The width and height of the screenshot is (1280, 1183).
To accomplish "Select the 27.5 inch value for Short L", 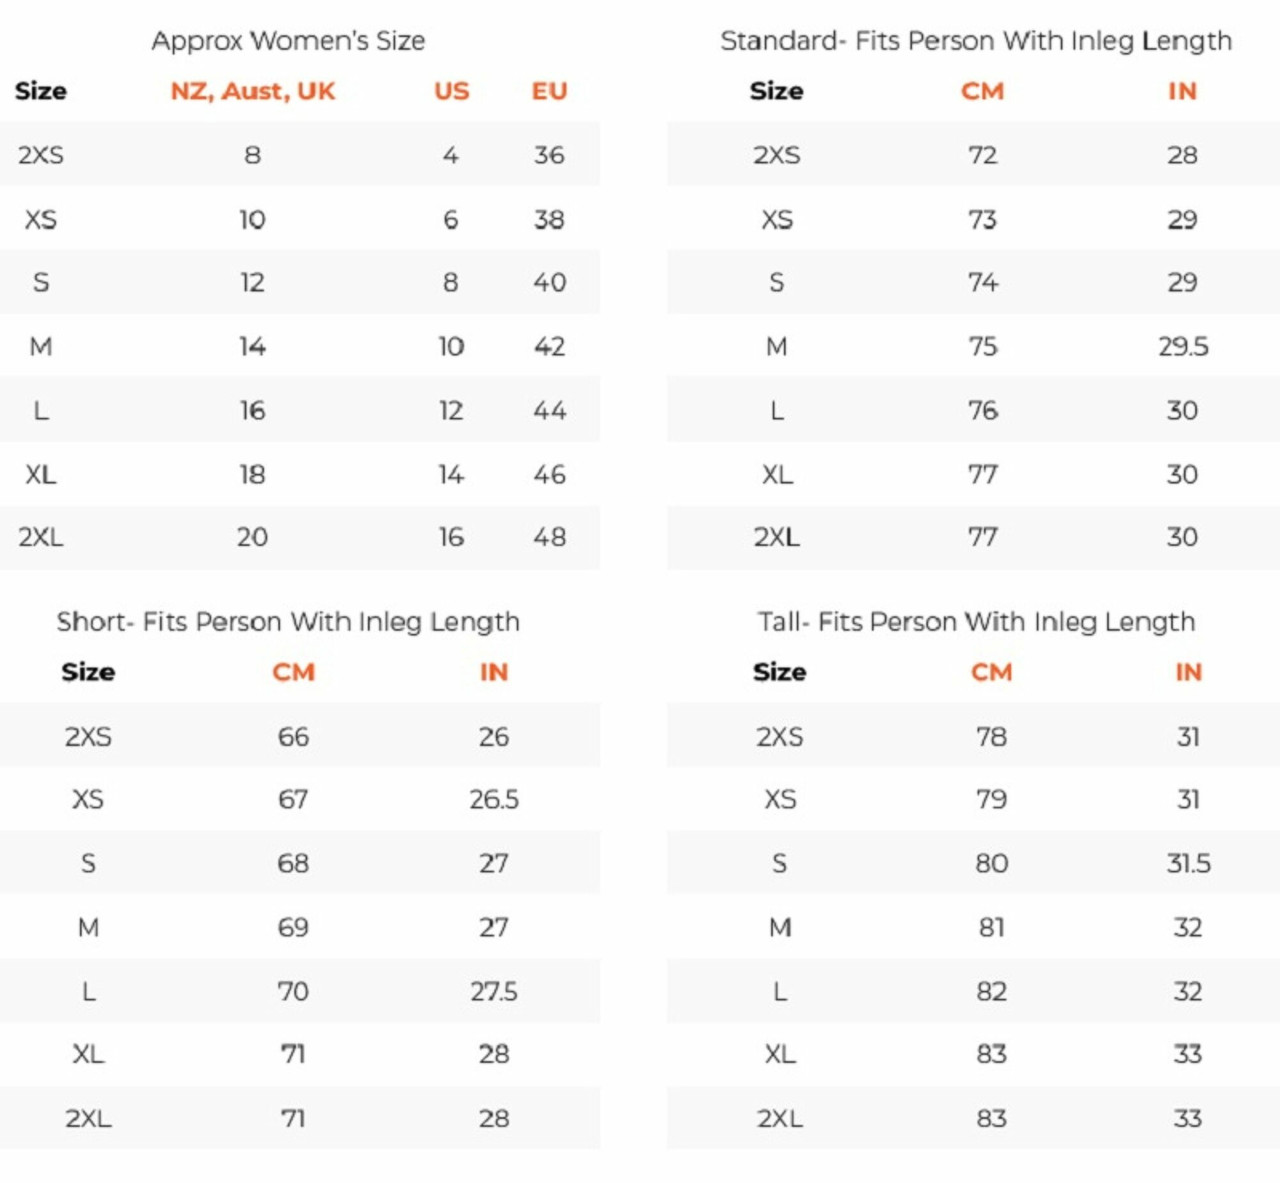I will tap(494, 992).
